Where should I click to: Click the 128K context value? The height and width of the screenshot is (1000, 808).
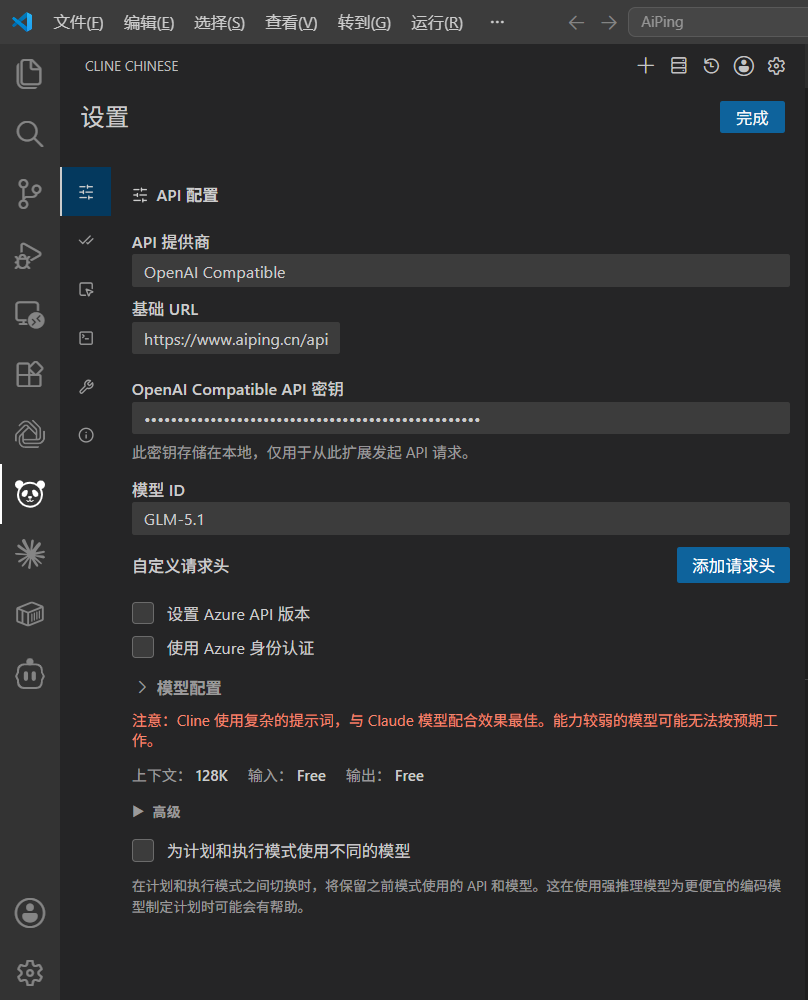point(211,776)
